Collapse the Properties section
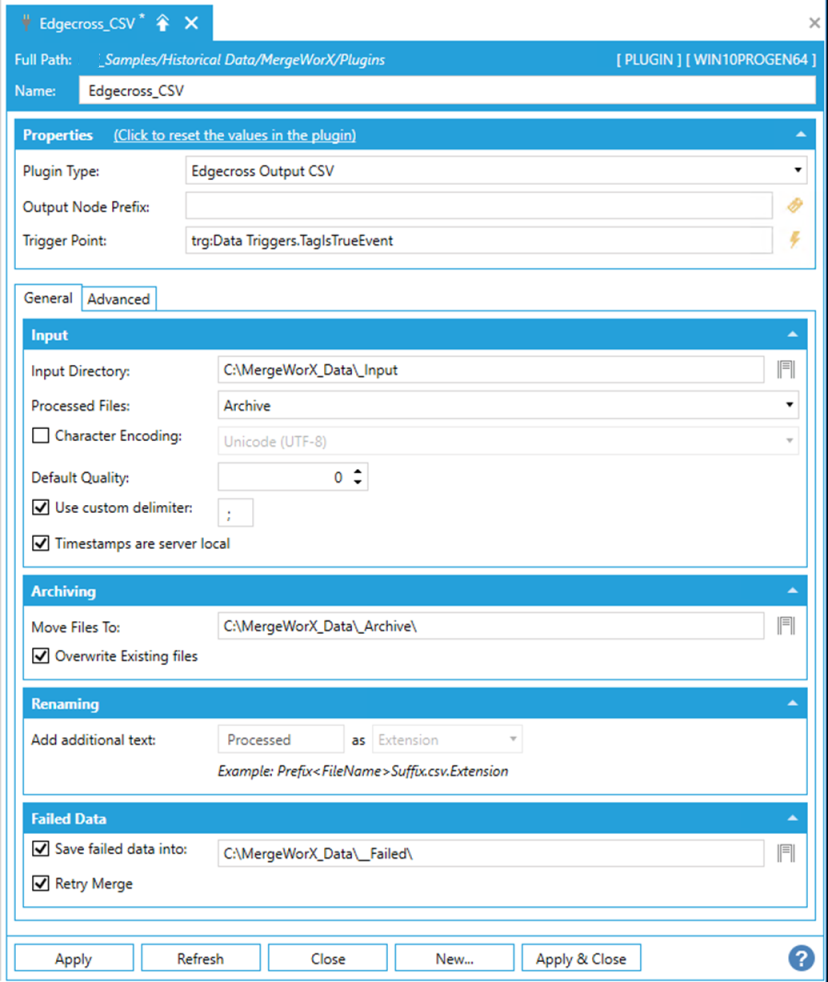Viewport: 828px width, 982px height. 800,135
